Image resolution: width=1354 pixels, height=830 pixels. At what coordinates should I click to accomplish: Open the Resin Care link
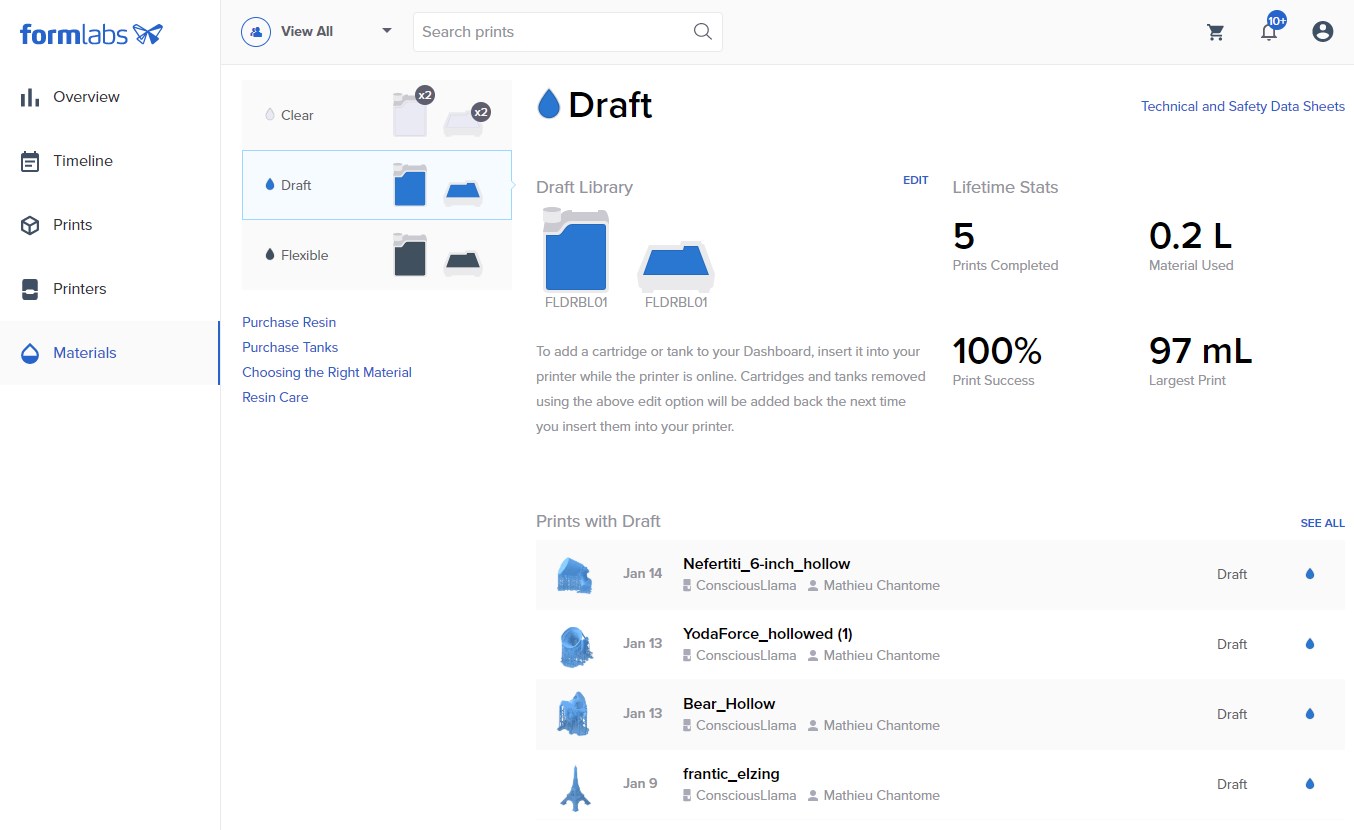(x=275, y=397)
